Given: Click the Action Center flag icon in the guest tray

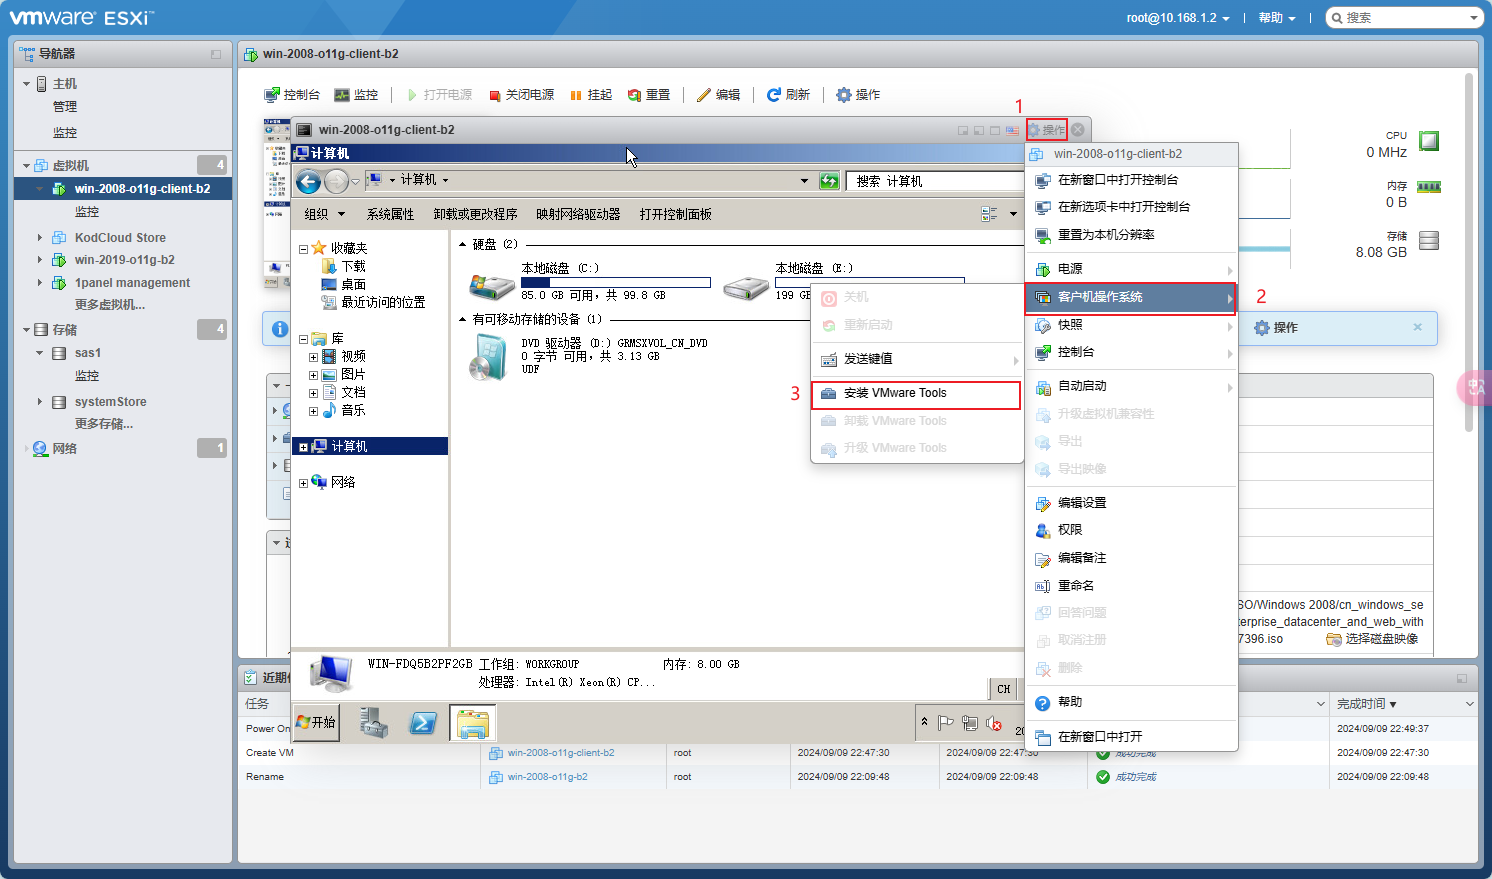Looking at the screenshot, I should click(x=945, y=723).
